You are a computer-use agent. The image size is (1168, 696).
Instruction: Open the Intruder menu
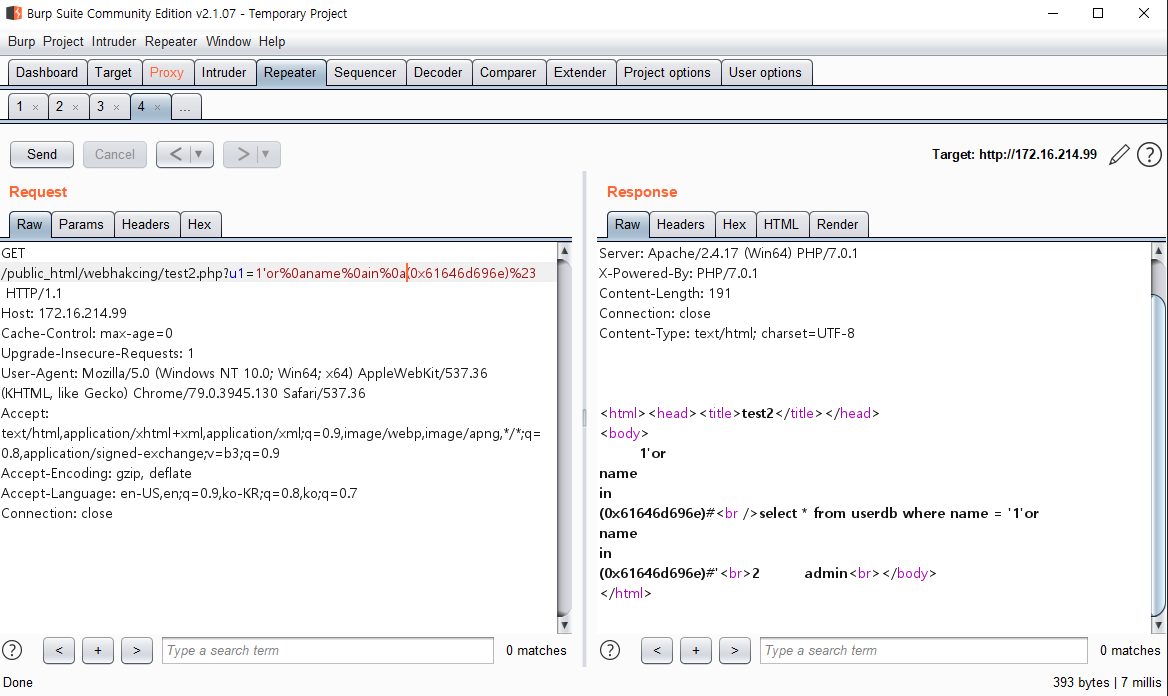(114, 42)
